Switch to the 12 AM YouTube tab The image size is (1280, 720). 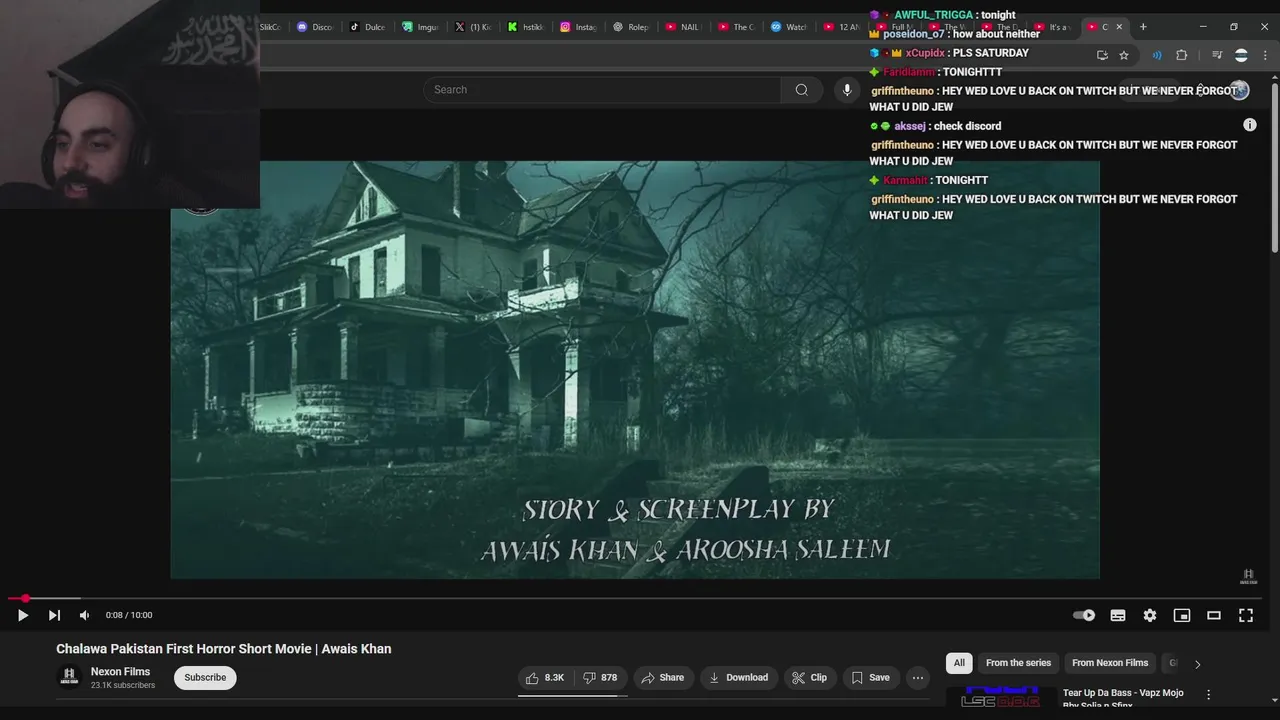point(844,27)
